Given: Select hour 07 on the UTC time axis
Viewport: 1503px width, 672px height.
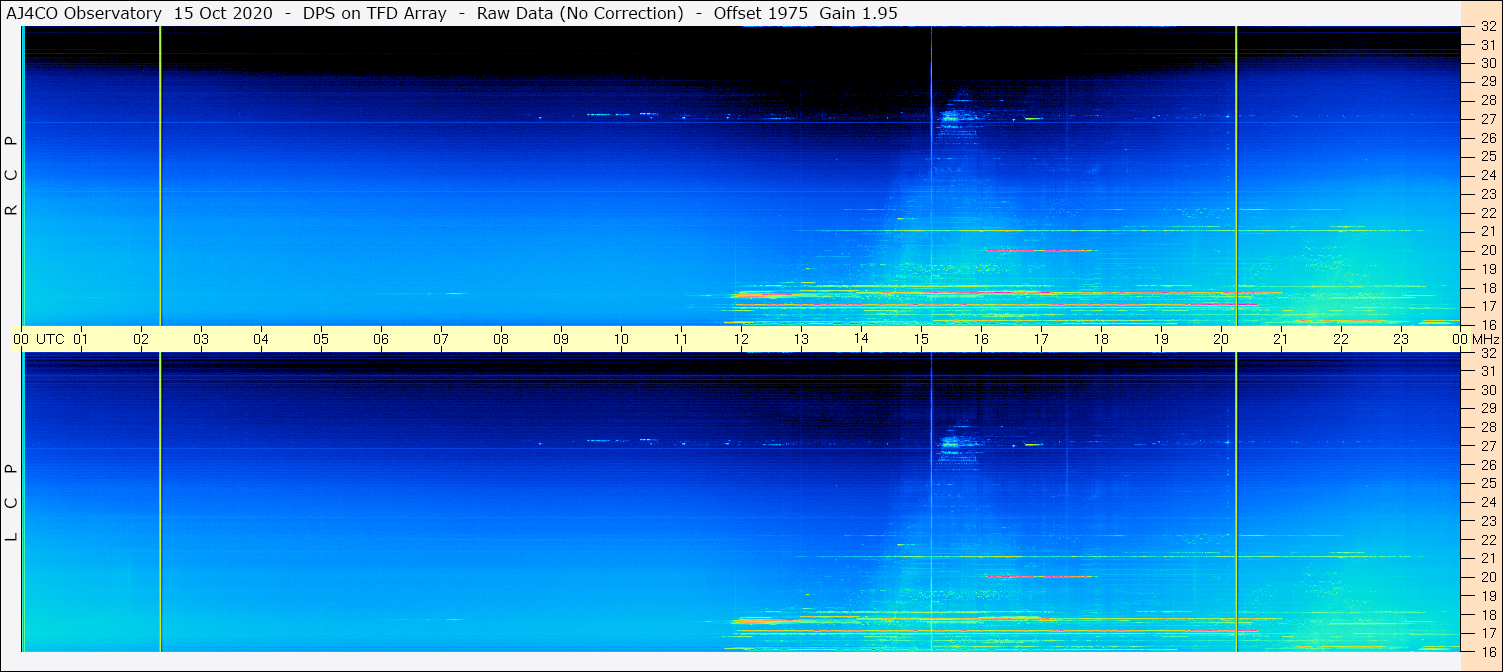Looking at the screenshot, I should click(x=441, y=339).
